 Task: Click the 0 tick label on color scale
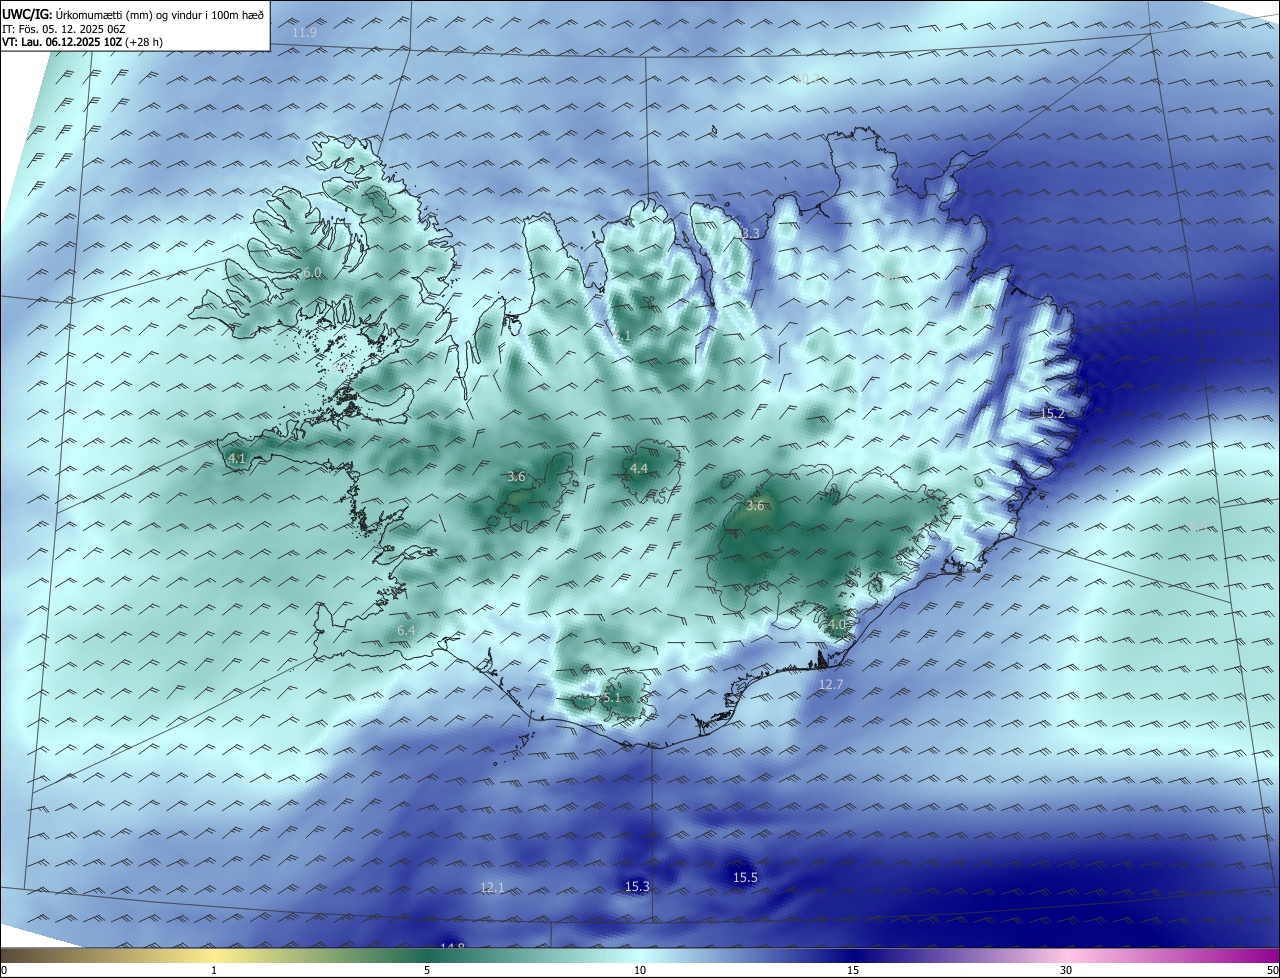tap(4, 970)
